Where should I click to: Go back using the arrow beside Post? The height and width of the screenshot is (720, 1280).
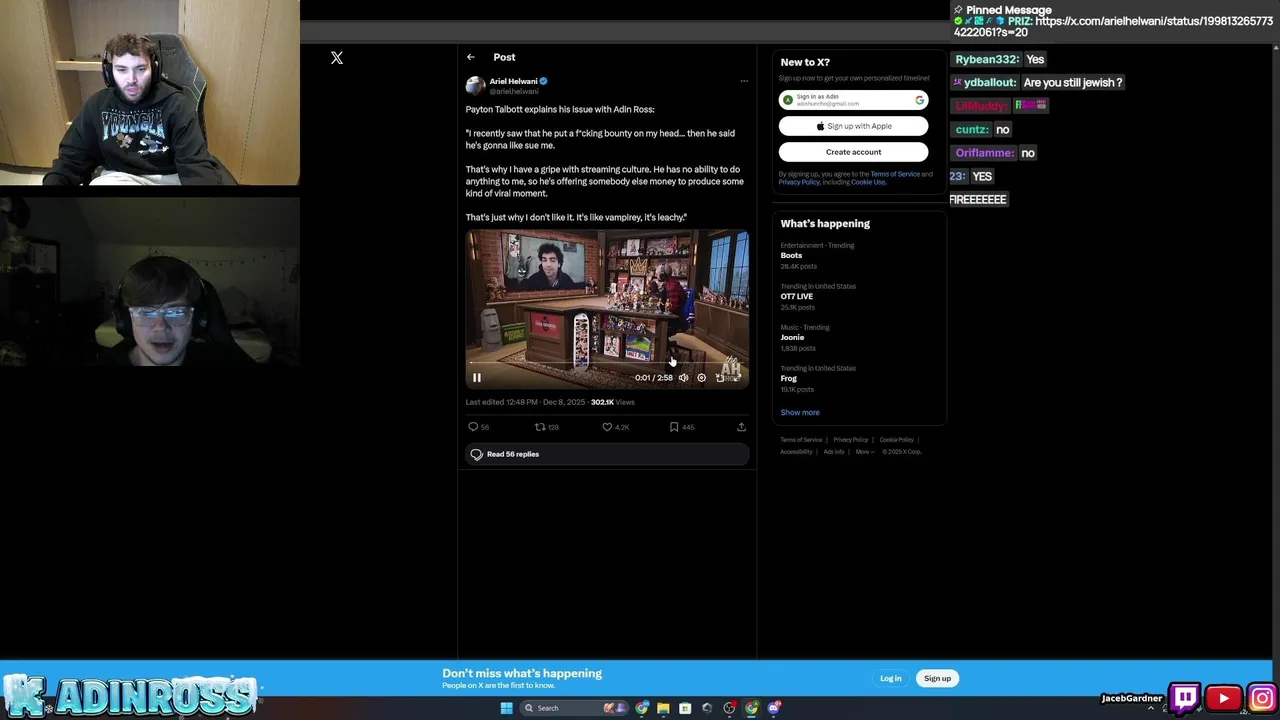tap(471, 57)
